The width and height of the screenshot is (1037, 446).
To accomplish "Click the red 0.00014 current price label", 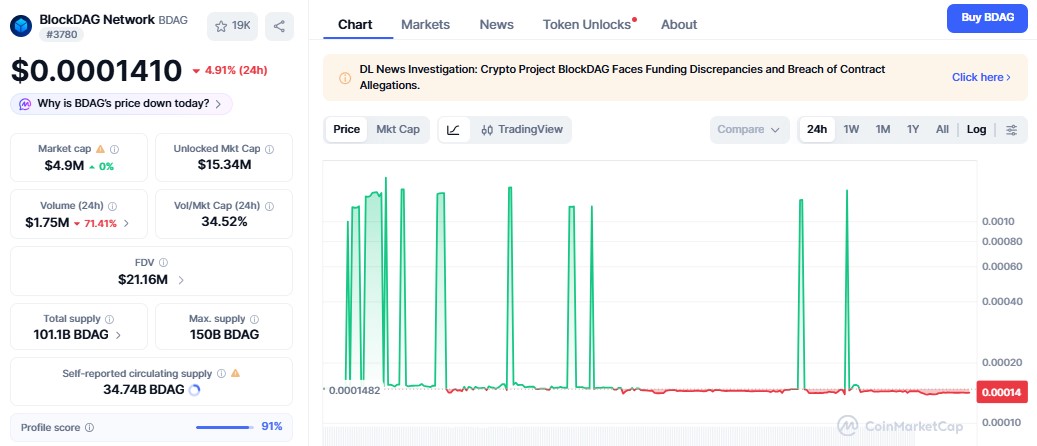I will [x=1001, y=392].
